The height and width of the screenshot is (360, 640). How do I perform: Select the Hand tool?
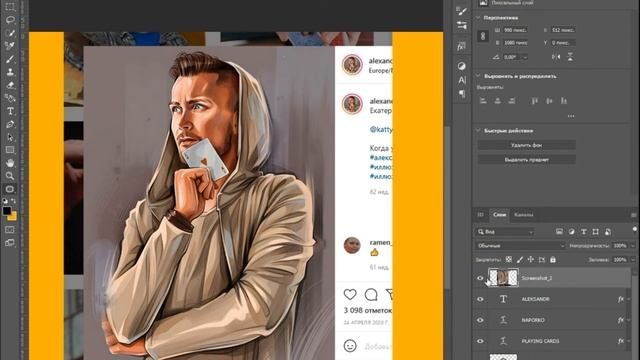(10, 163)
